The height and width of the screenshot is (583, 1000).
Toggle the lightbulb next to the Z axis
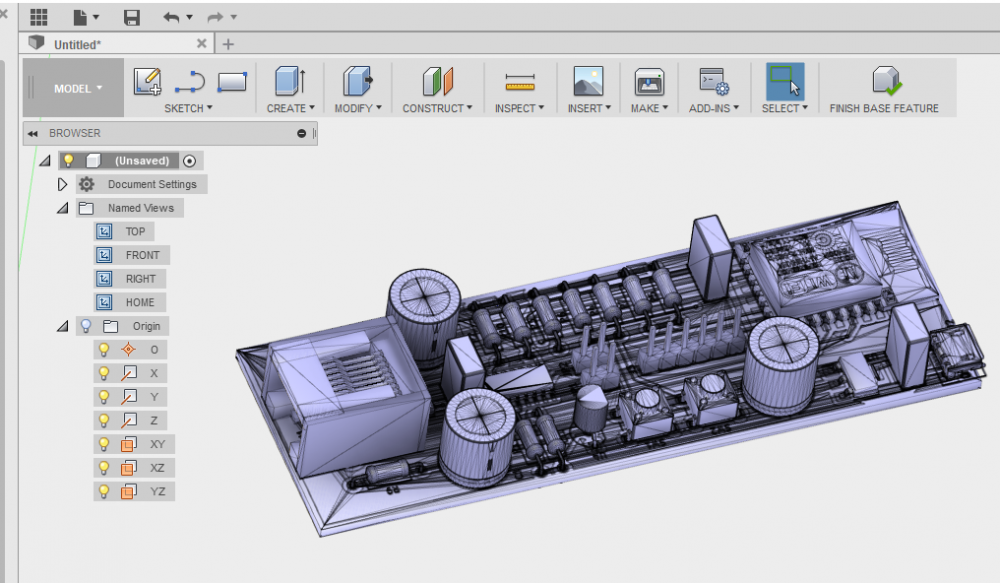click(103, 420)
